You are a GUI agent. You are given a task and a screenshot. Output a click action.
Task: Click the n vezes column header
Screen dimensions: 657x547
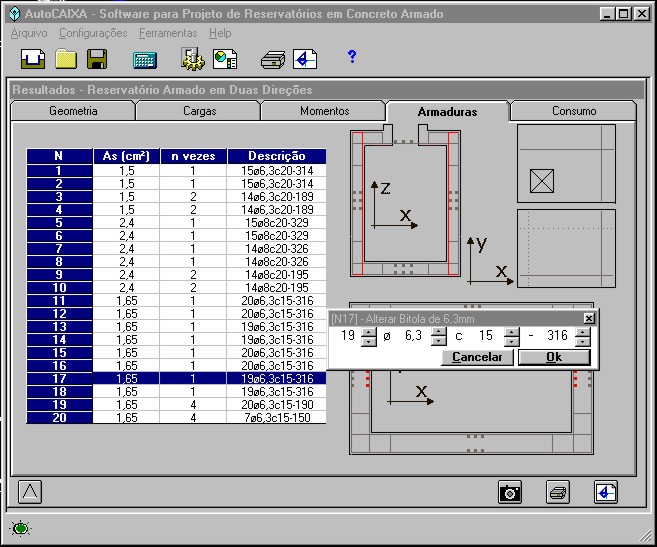(193, 156)
